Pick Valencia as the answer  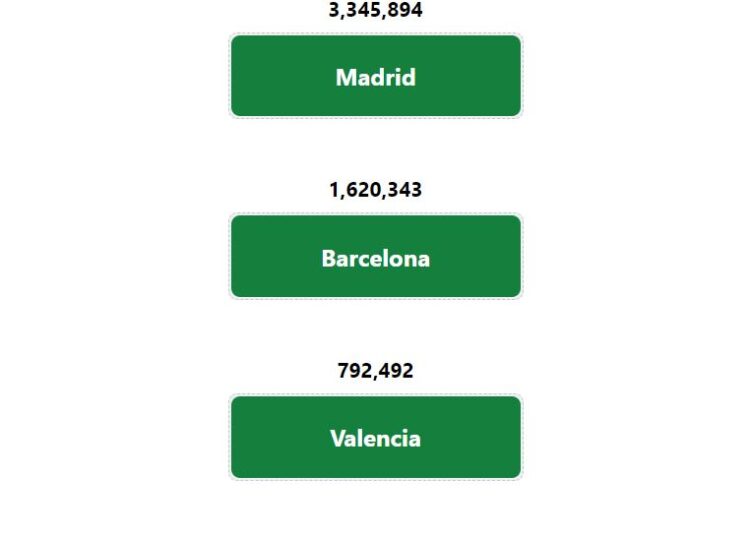(375, 437)
